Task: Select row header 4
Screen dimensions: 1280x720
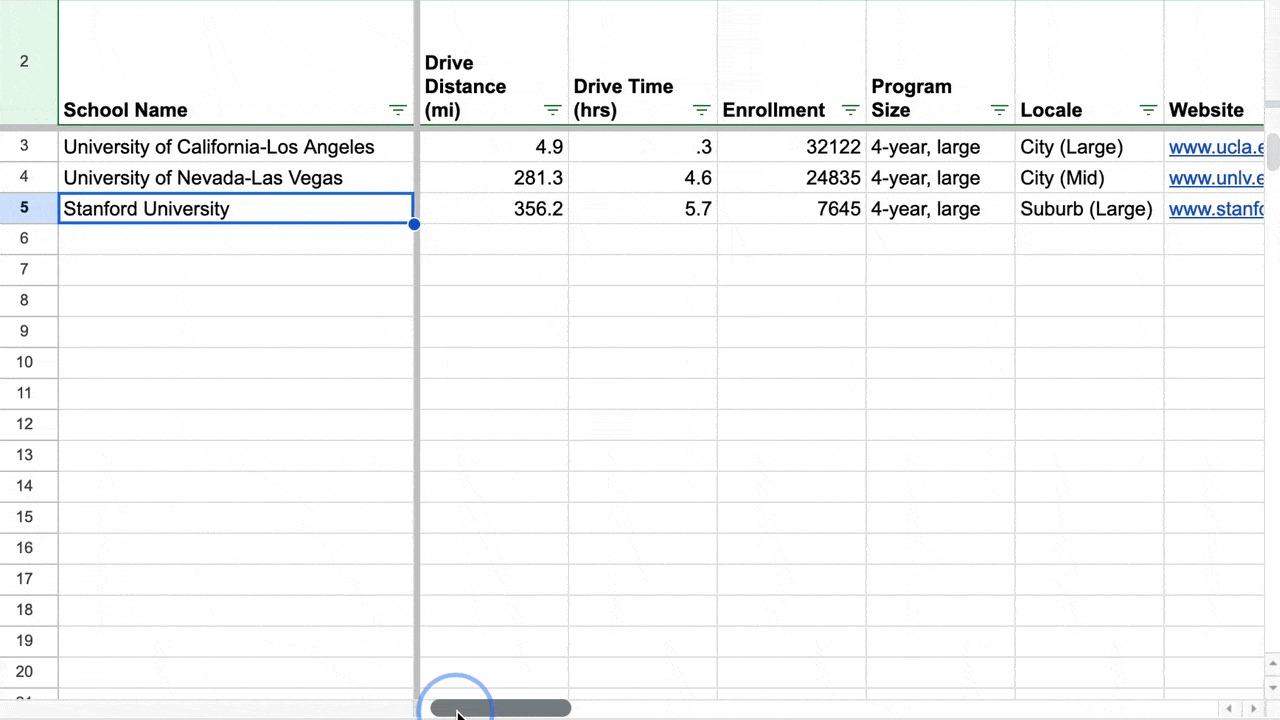Action: pos(29,178)
